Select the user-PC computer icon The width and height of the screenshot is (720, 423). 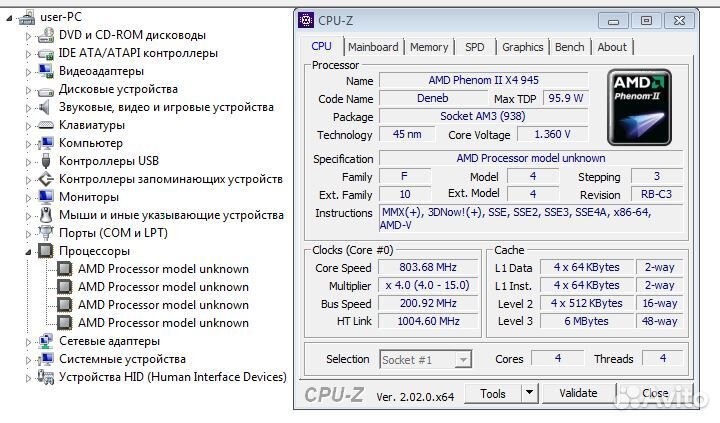pos(27,18)
